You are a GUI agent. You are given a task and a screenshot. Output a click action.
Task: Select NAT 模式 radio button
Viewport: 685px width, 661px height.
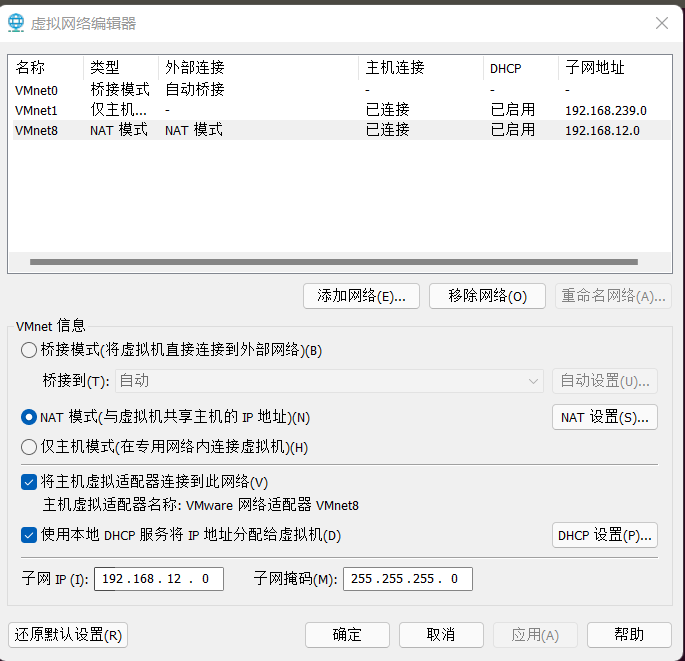click(x=29, y=417)
